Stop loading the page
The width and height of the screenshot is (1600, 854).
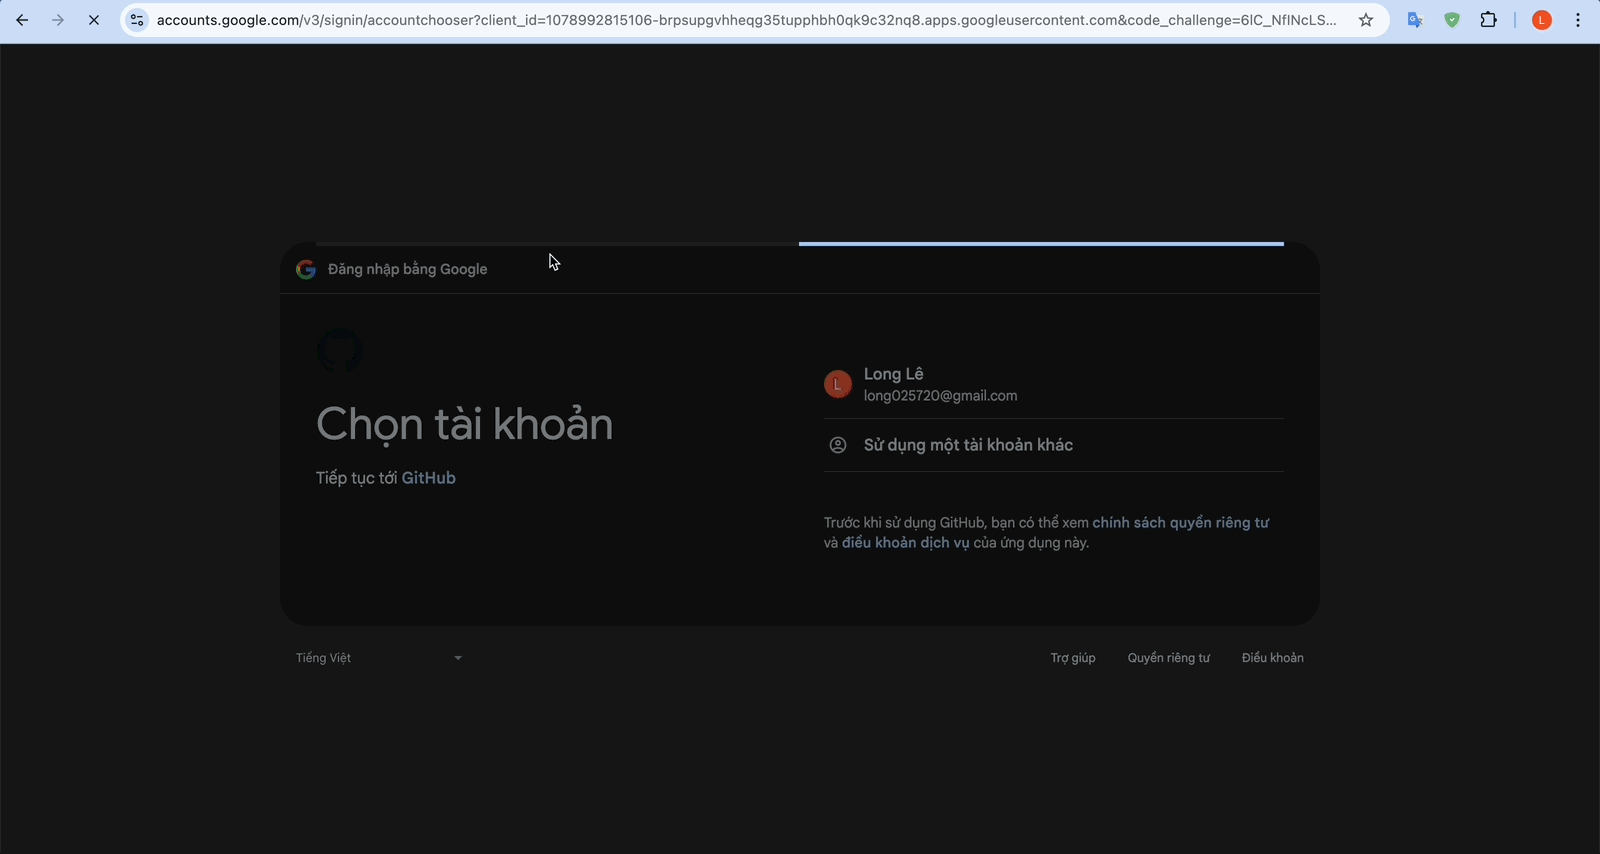pyautogui.click(x=94, y=20)
